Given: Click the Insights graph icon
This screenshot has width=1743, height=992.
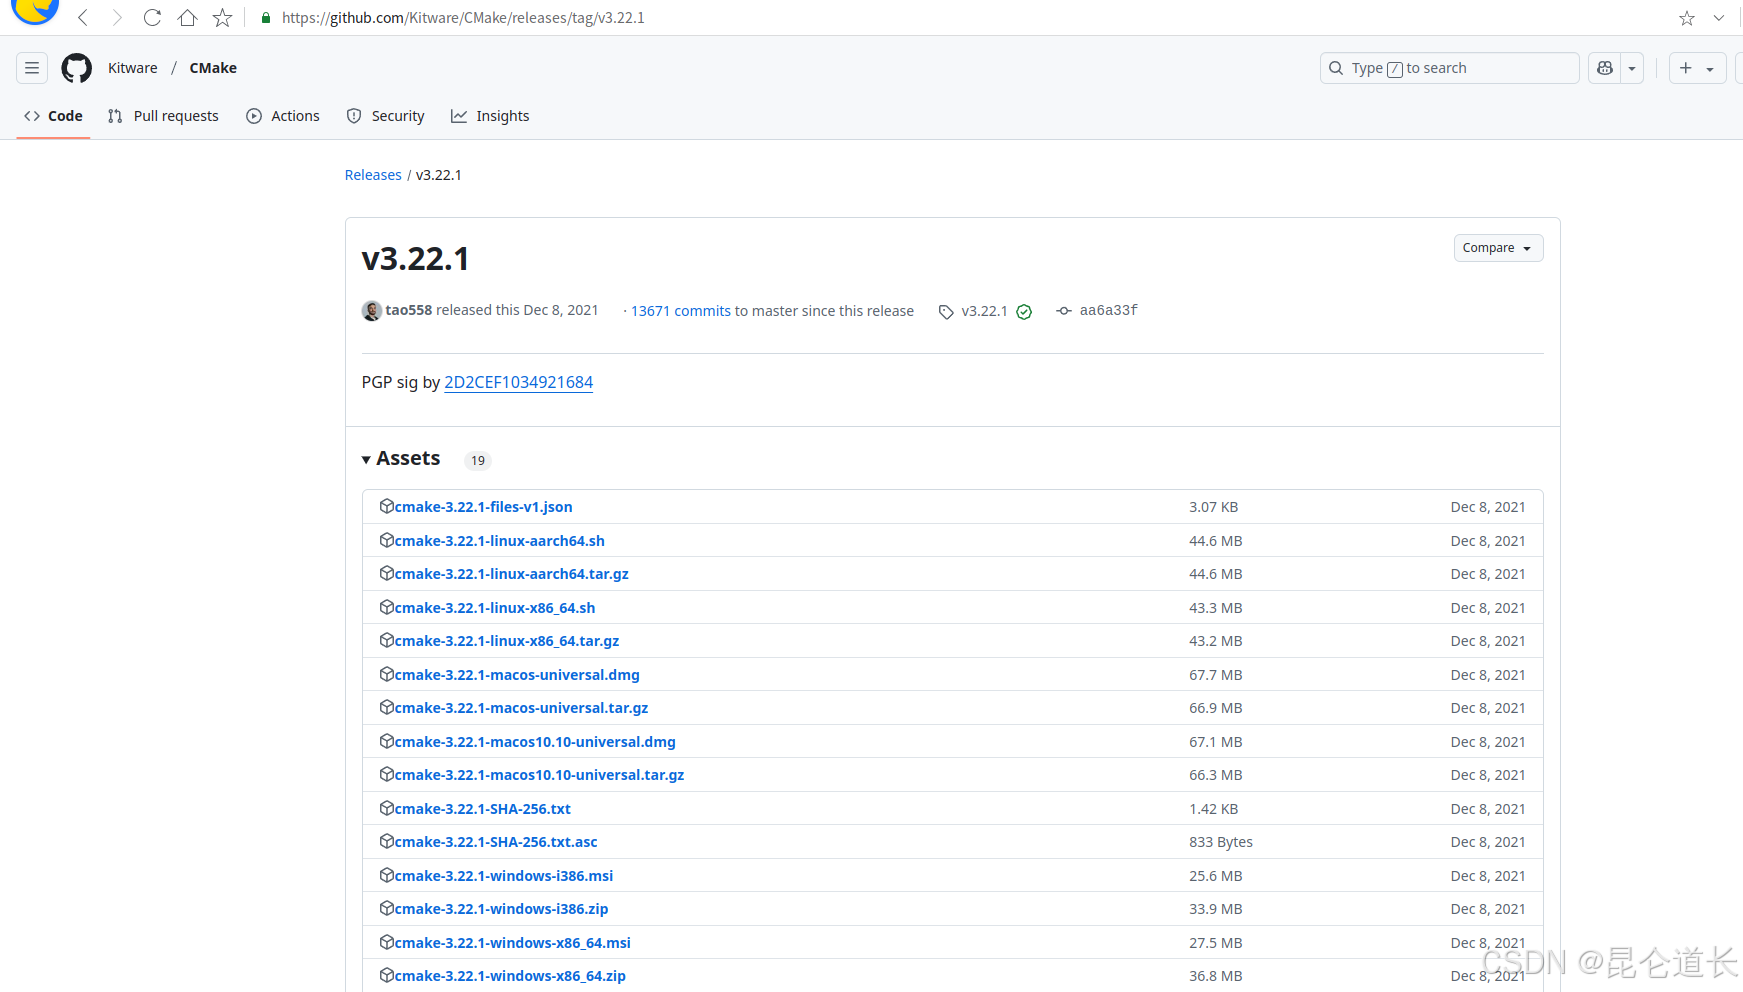Looking at the screenshot, I should (459, 116).
